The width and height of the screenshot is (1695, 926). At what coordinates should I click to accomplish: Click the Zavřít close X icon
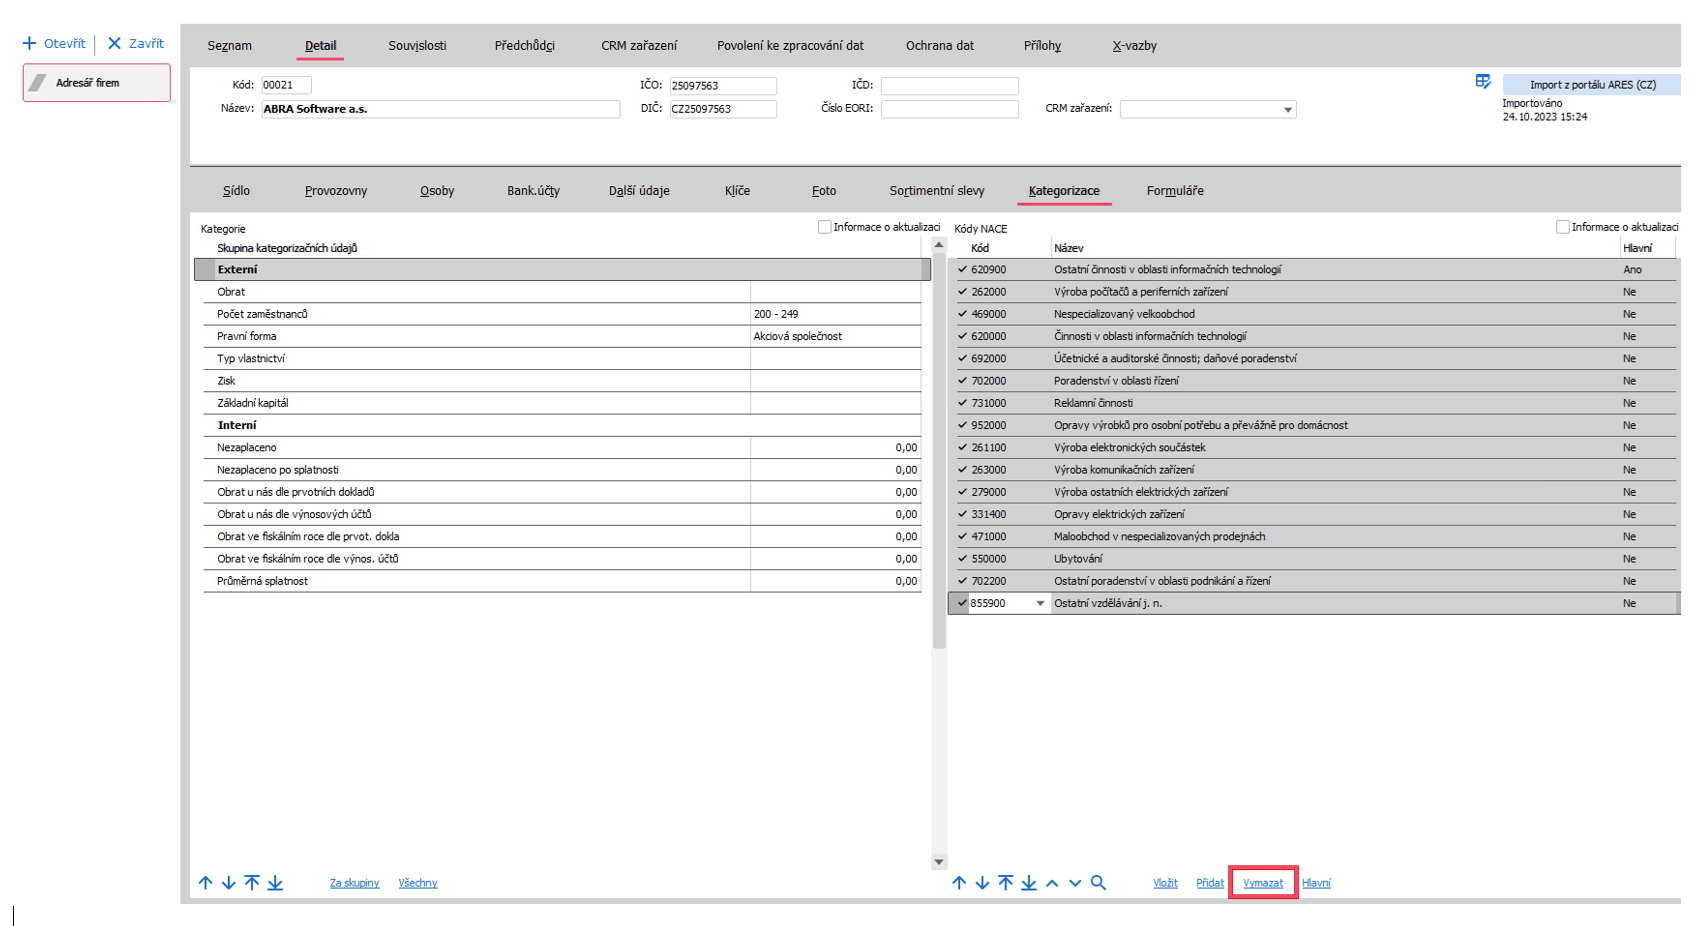click(x=114, y=43)
